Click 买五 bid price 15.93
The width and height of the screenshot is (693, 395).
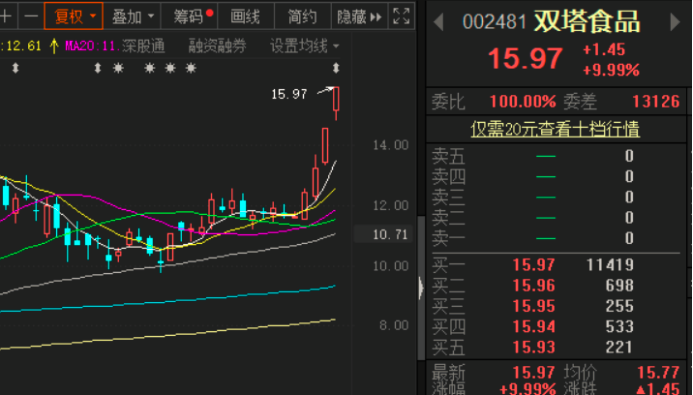(533, 347)
